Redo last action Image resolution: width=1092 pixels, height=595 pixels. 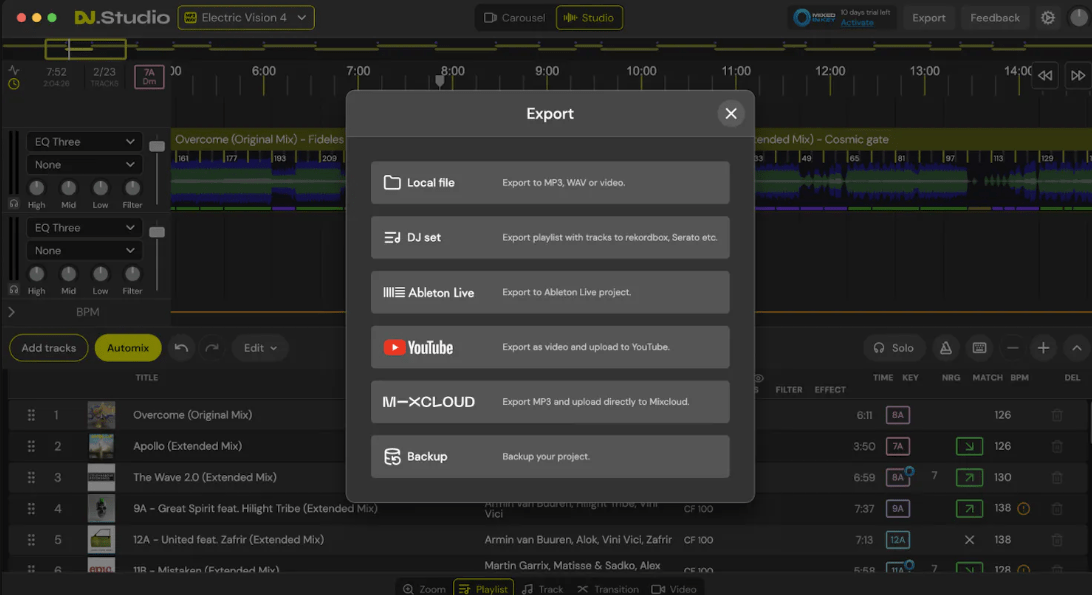[212, 348]
